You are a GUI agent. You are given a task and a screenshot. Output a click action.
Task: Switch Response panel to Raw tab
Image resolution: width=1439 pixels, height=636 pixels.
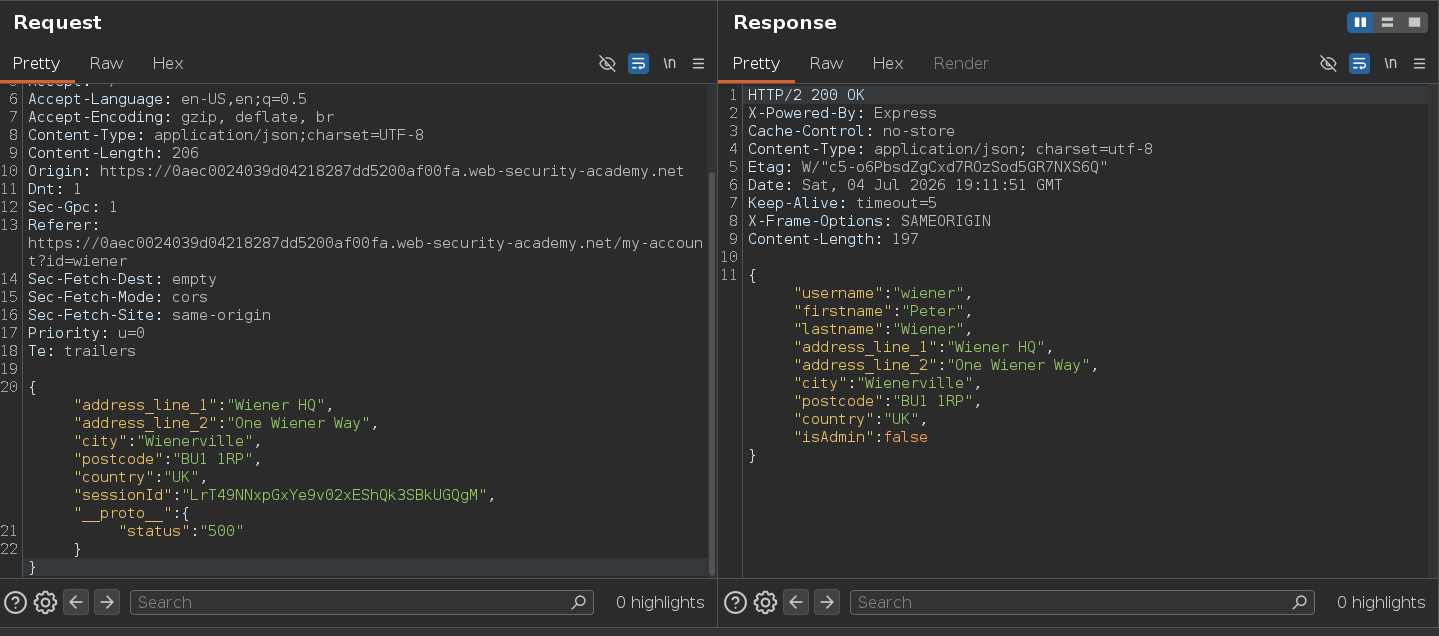826,63
